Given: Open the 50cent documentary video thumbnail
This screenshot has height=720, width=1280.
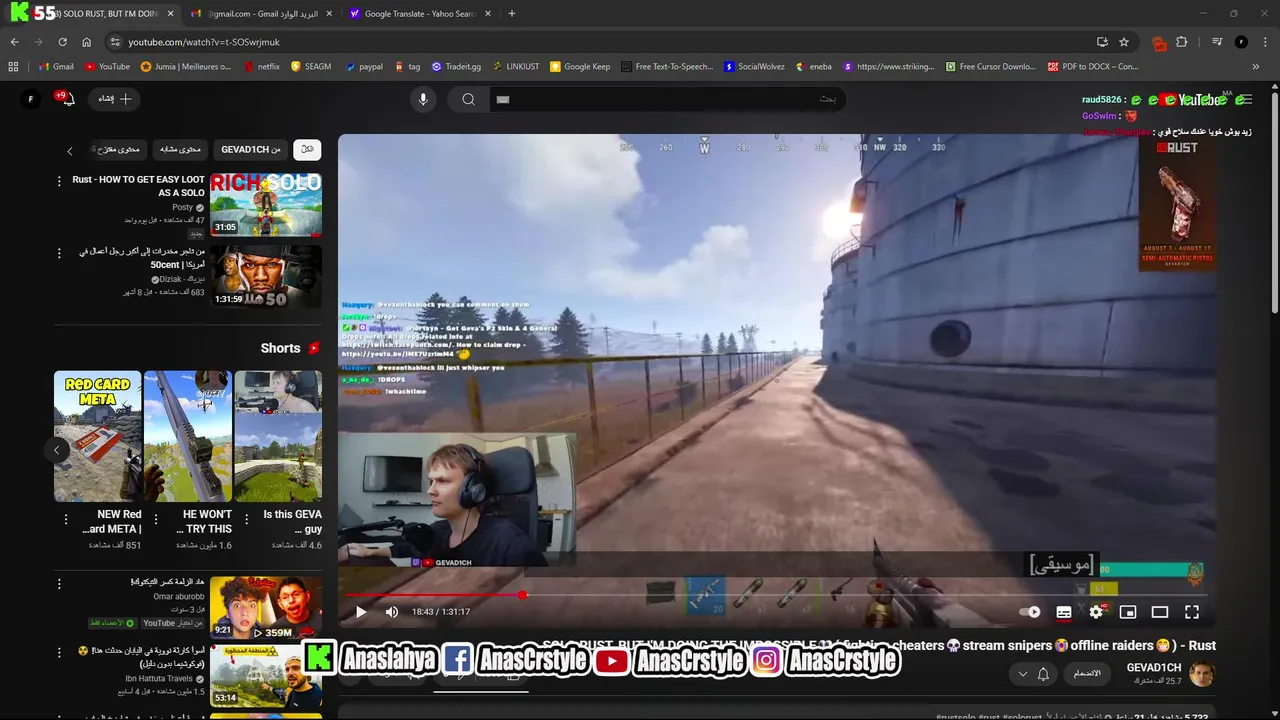Looking at the screenshot, I should (x=266, y=276).
